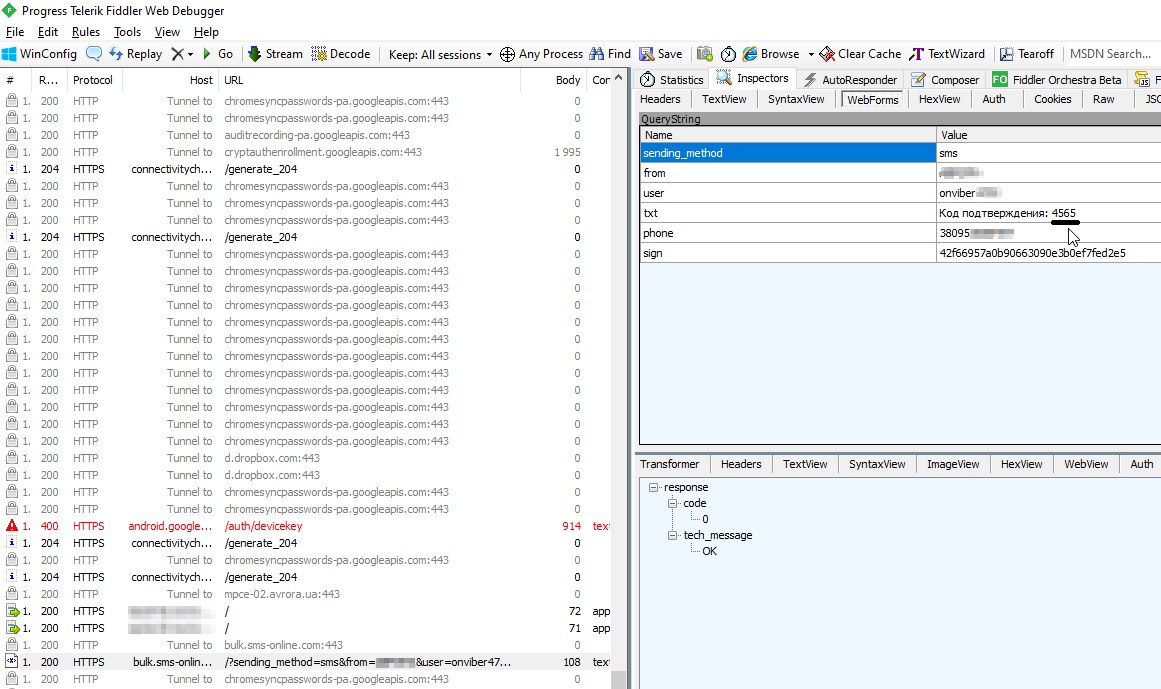Open the Fiddler Orchestra Beta tab
Screen dimensions: 1161x689
pos(1057,80)
